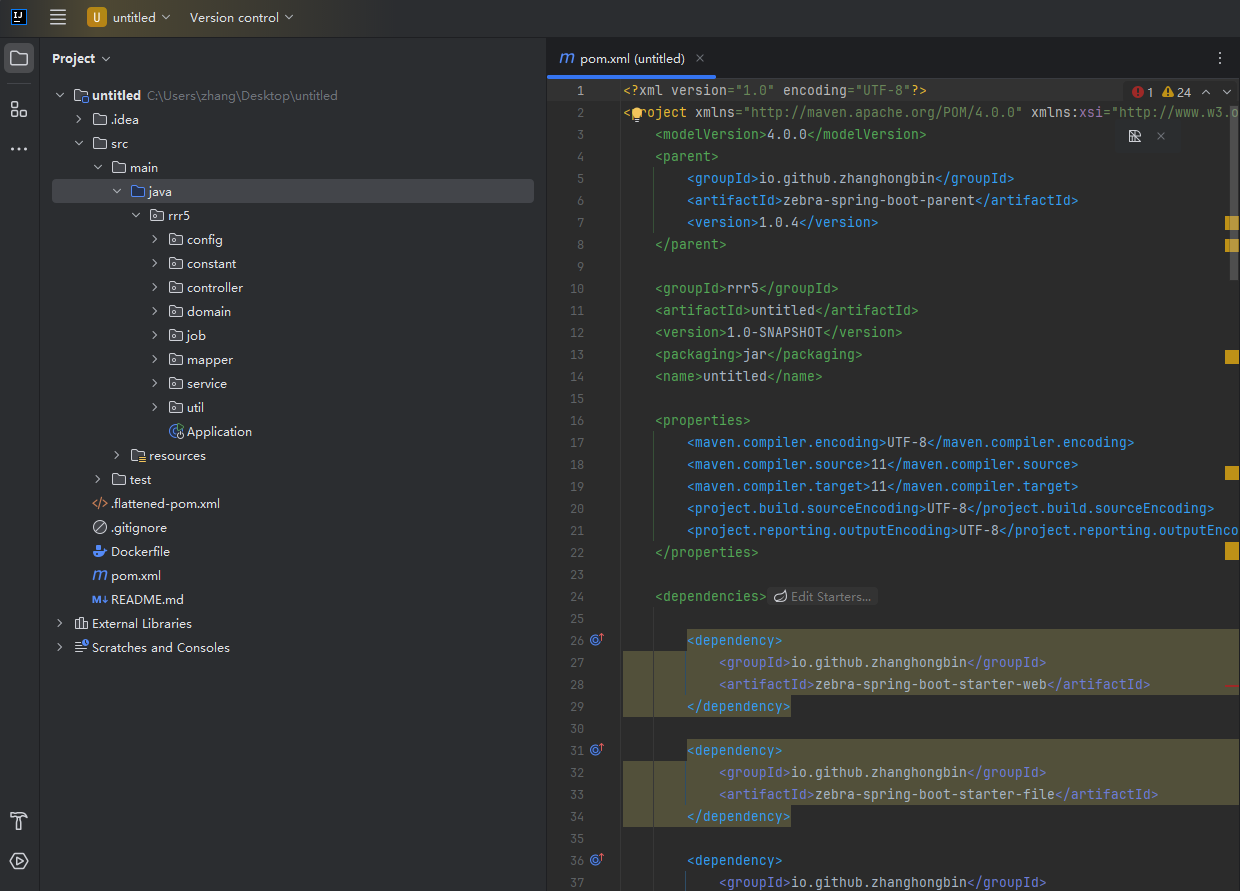Open the Project view selector dropdown

[81, 59]
